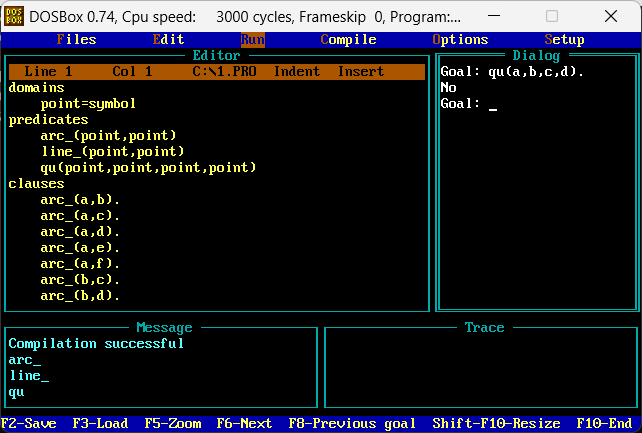Viewport: 642px width, 433px height.
Task: Click F6-Next in the bottom bar
Action: pos(244,423)
